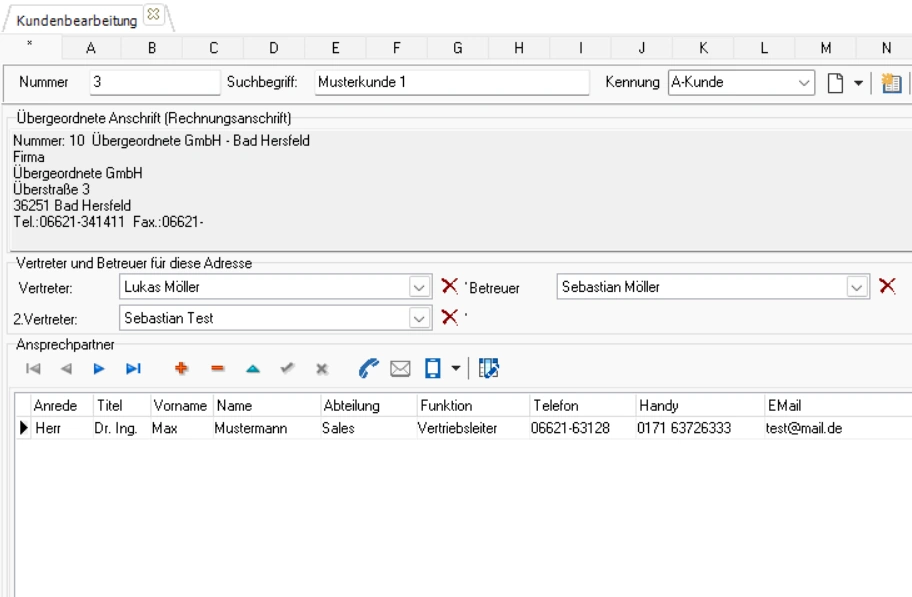Image resolution: width=912 pixels, height=597 pixels.
Task: Confirm changes with the checkmark icon
Action: 287,368
